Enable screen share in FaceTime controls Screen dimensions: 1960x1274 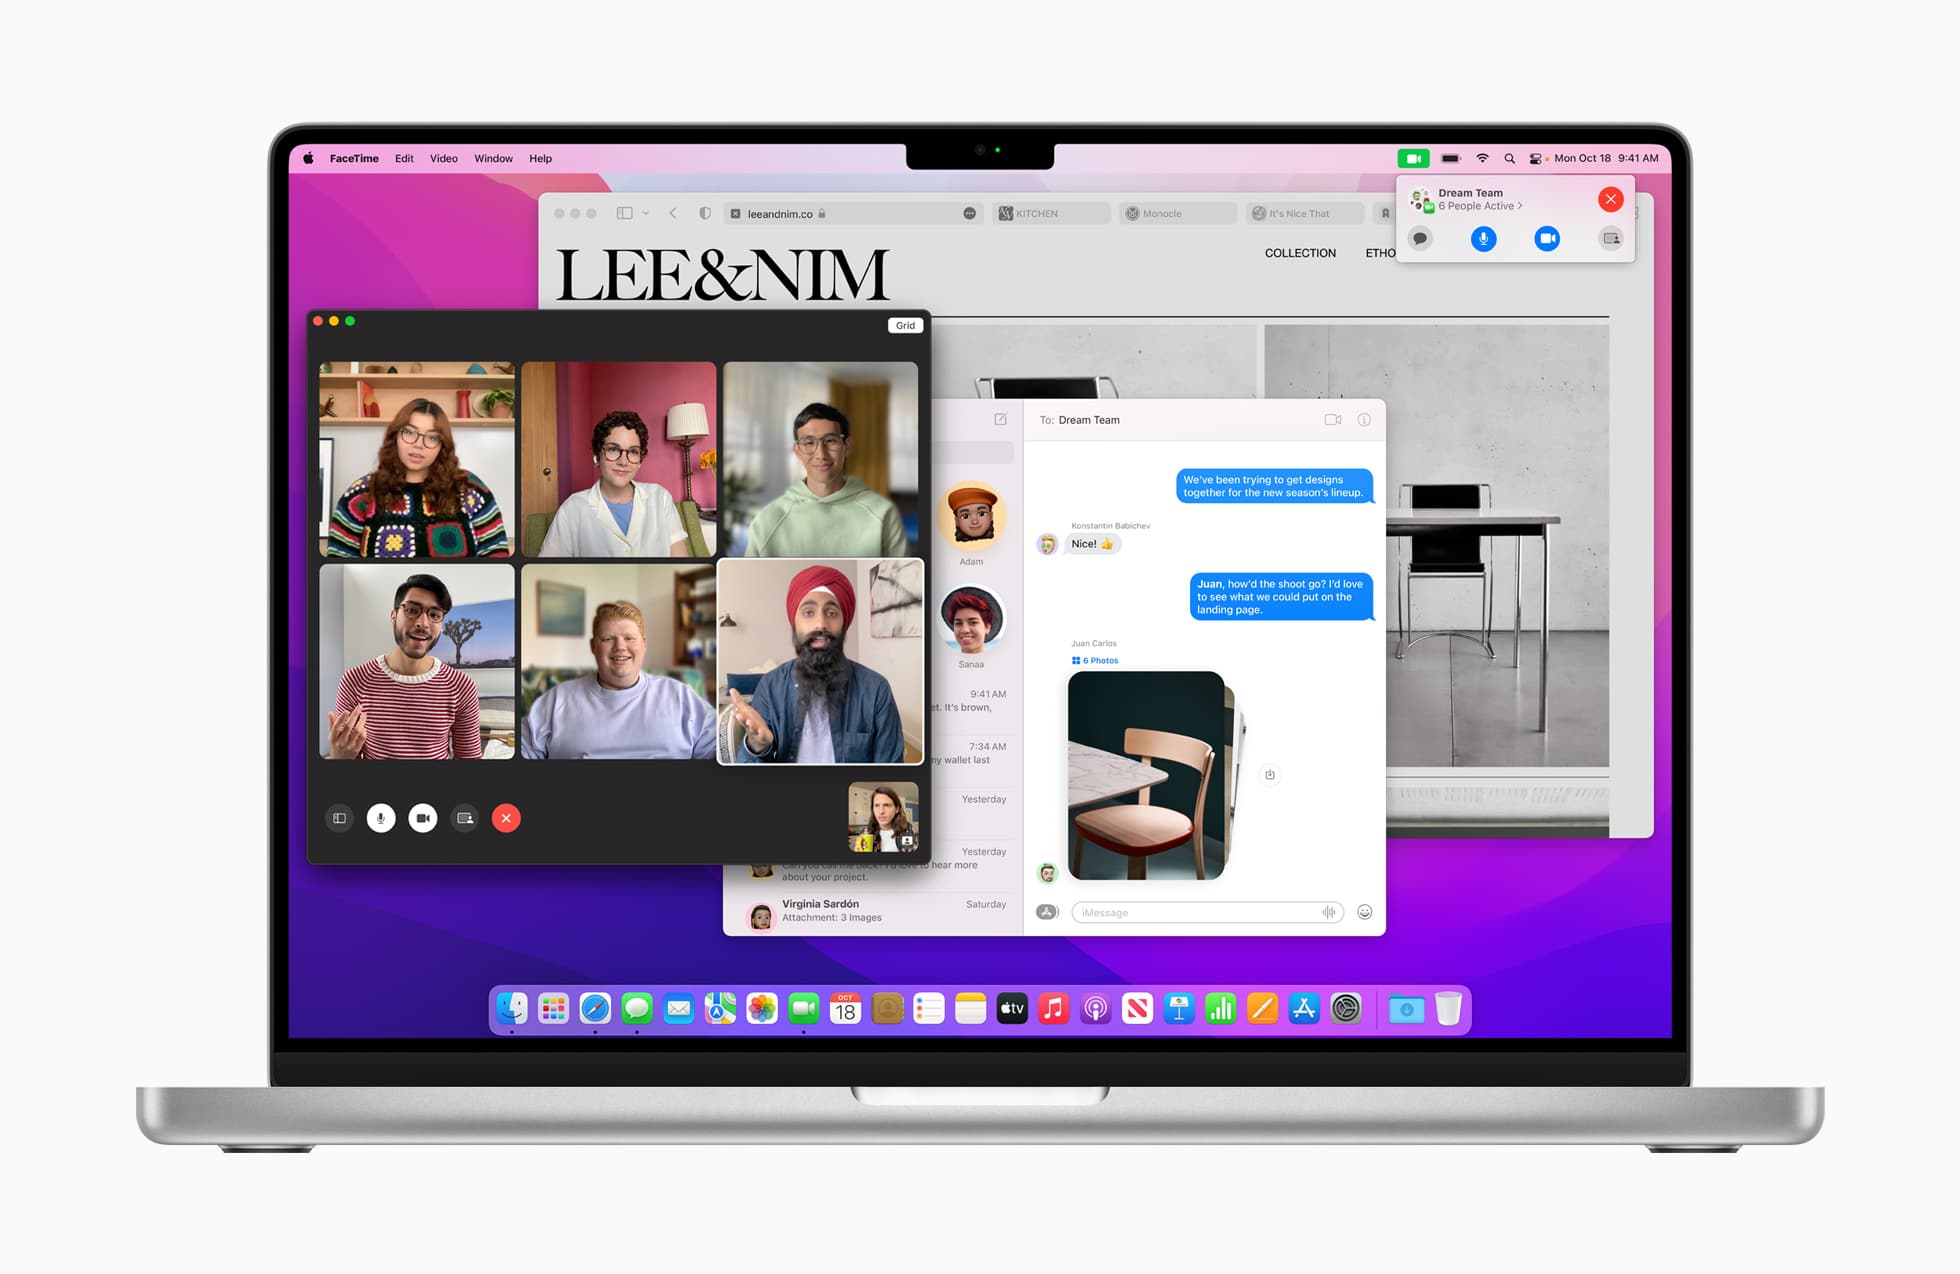466,817
